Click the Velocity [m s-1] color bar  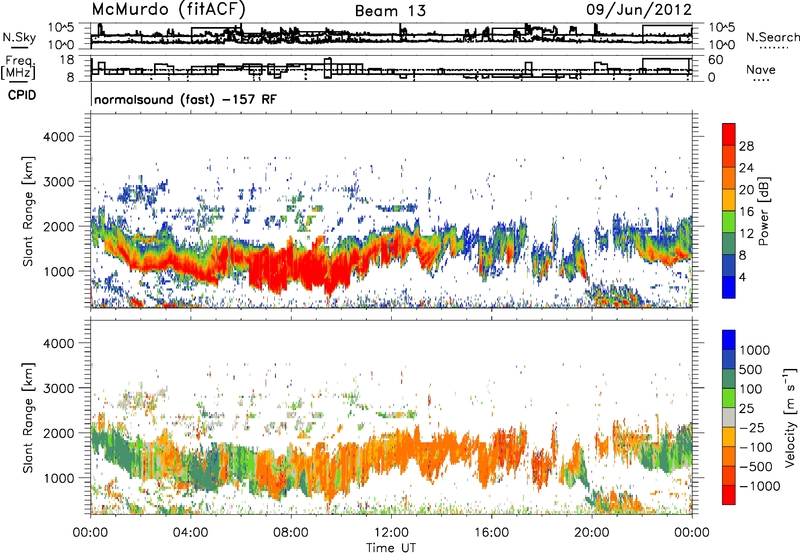click(x=729, y=417)
